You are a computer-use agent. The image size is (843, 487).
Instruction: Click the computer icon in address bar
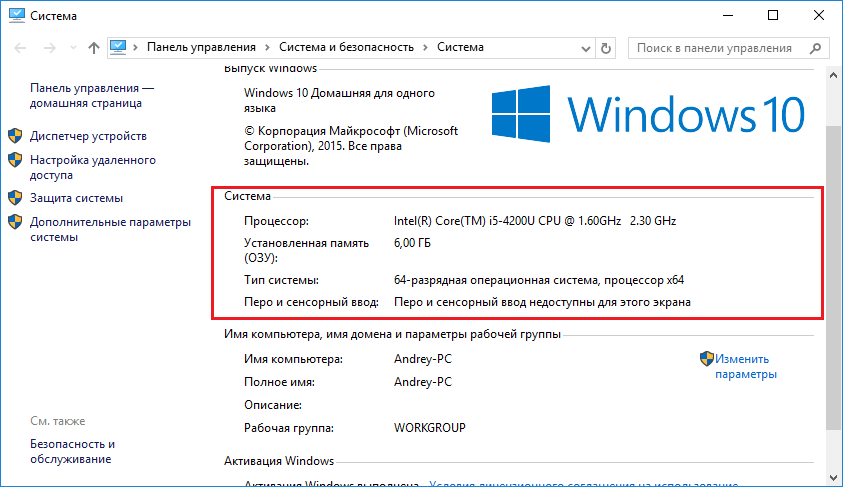tap(118, 47)
